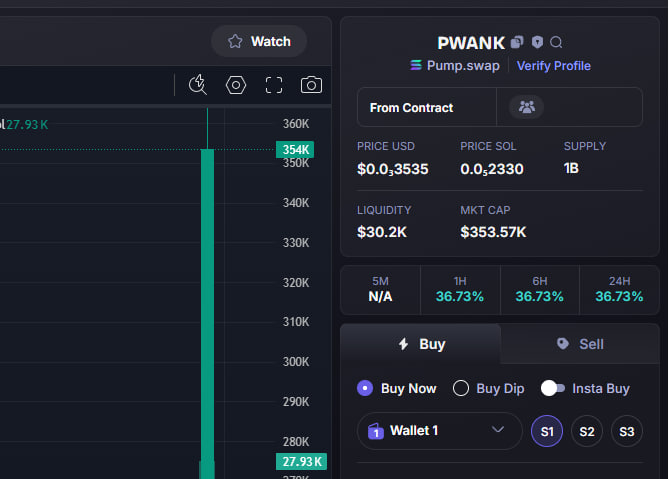Click the Watch star button
Screen dimensions: 669x479
pos(259,41)
